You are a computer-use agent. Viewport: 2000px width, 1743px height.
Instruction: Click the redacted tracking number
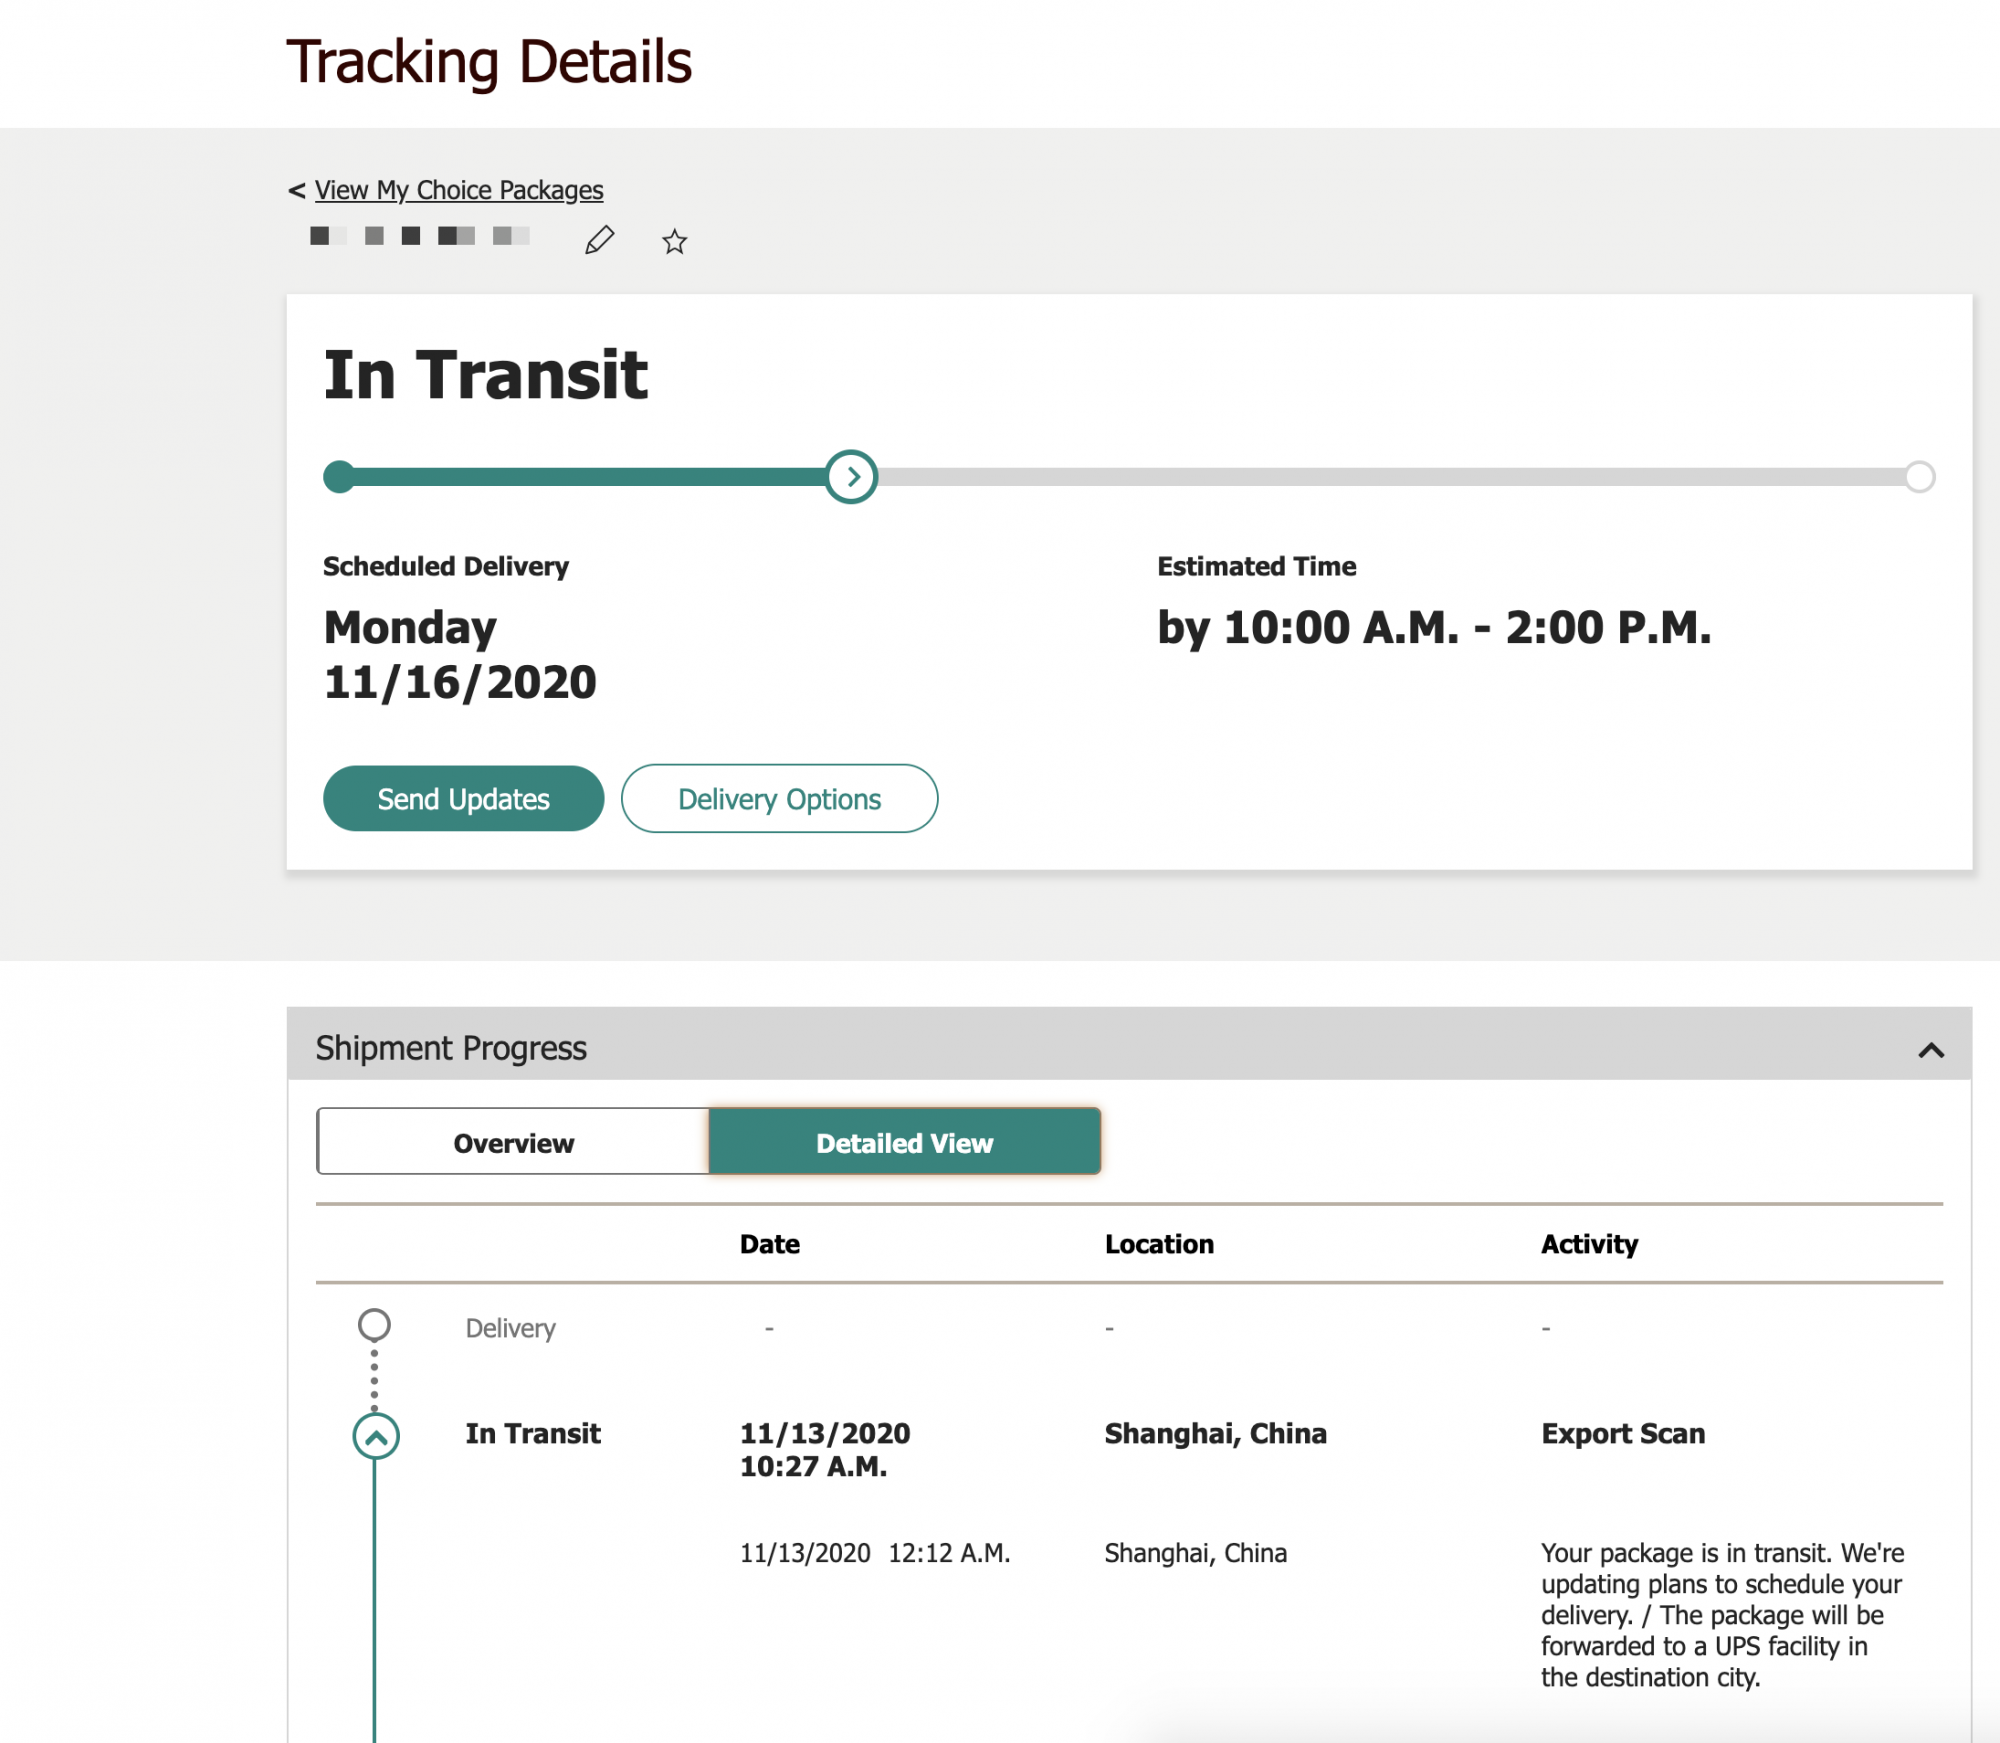pos(420,236)
